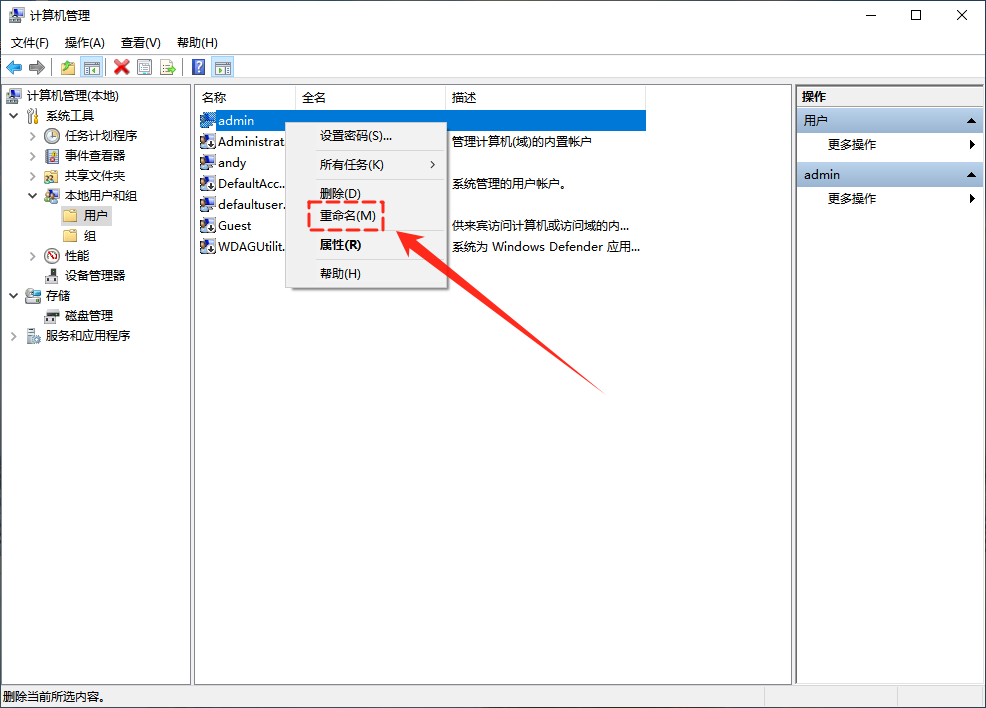Select the Guest user account
The height and width of the screenshot is (708, 986).
235,225
